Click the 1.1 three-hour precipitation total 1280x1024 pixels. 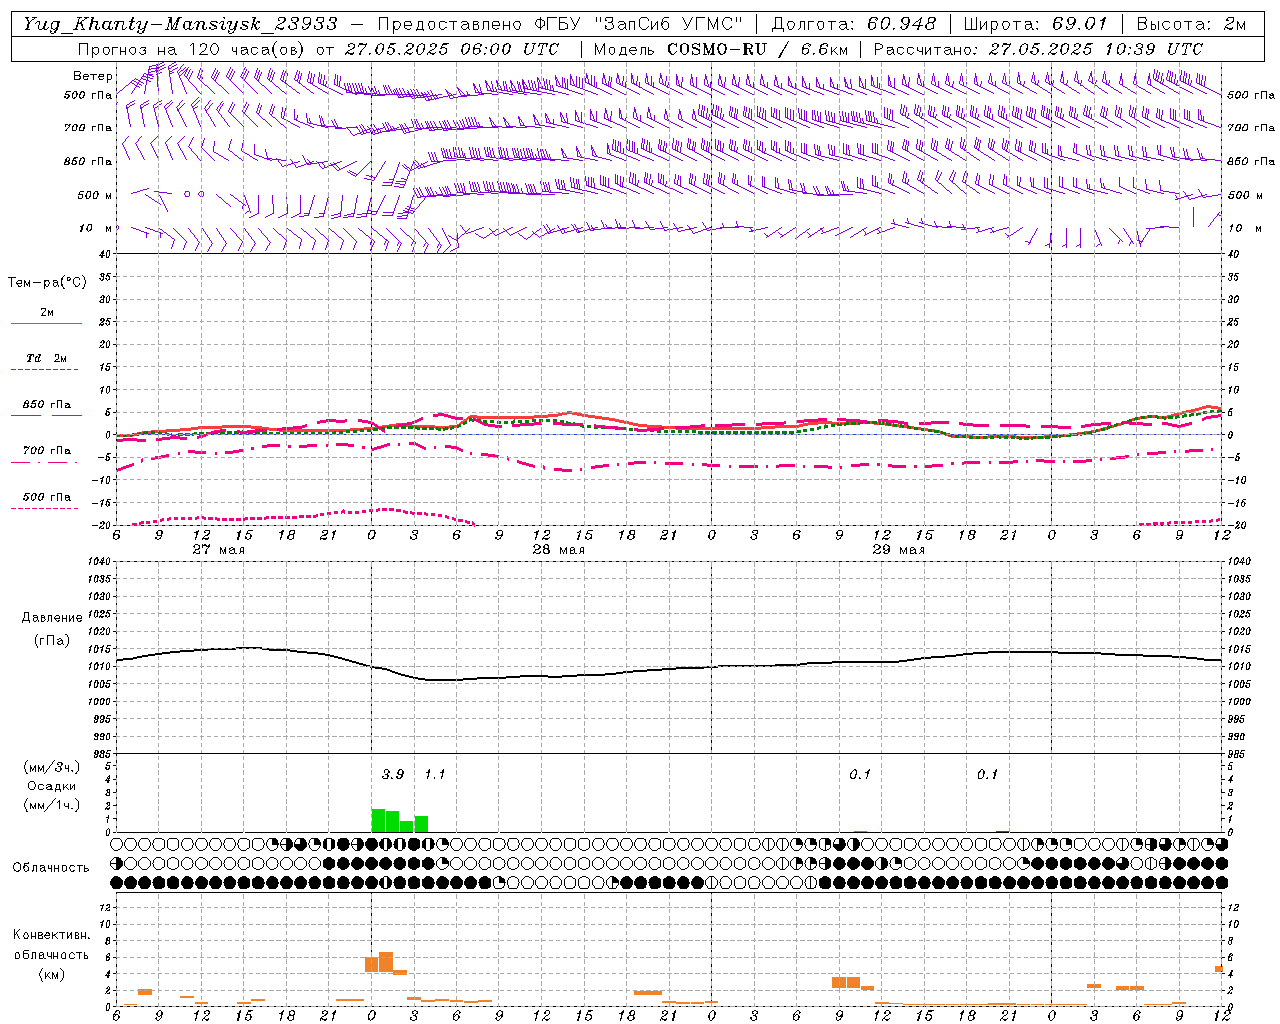(435, 775)
